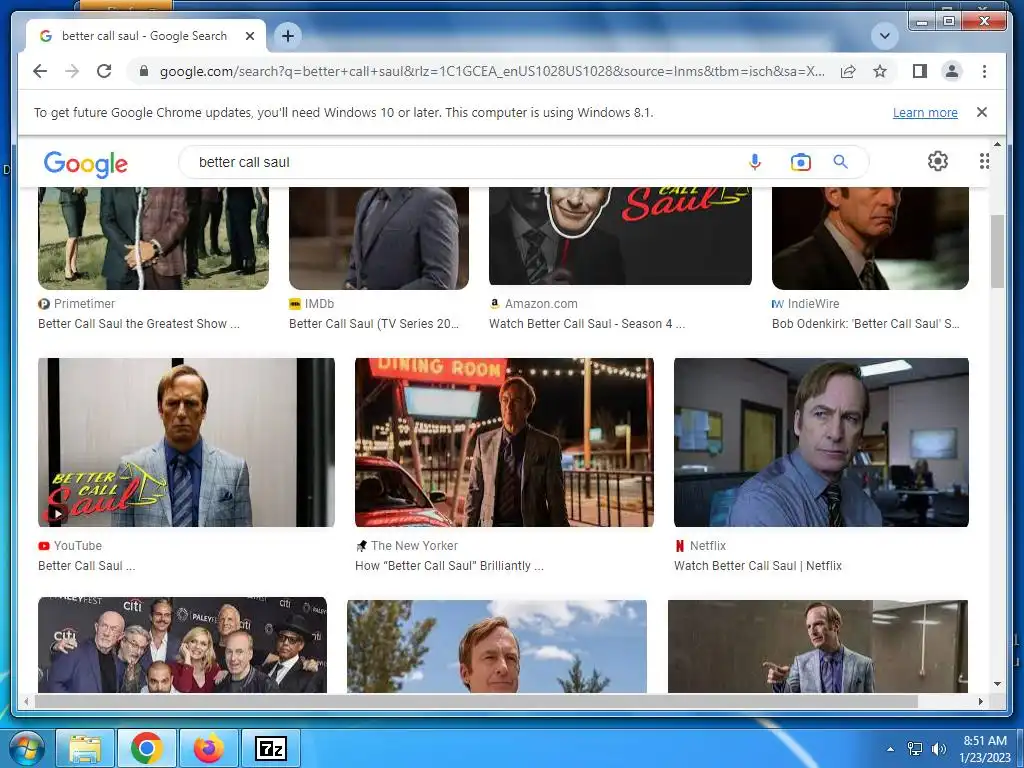Search by image with camera icon
This screenshot has width=1024, height=768.
pos(801,162)
